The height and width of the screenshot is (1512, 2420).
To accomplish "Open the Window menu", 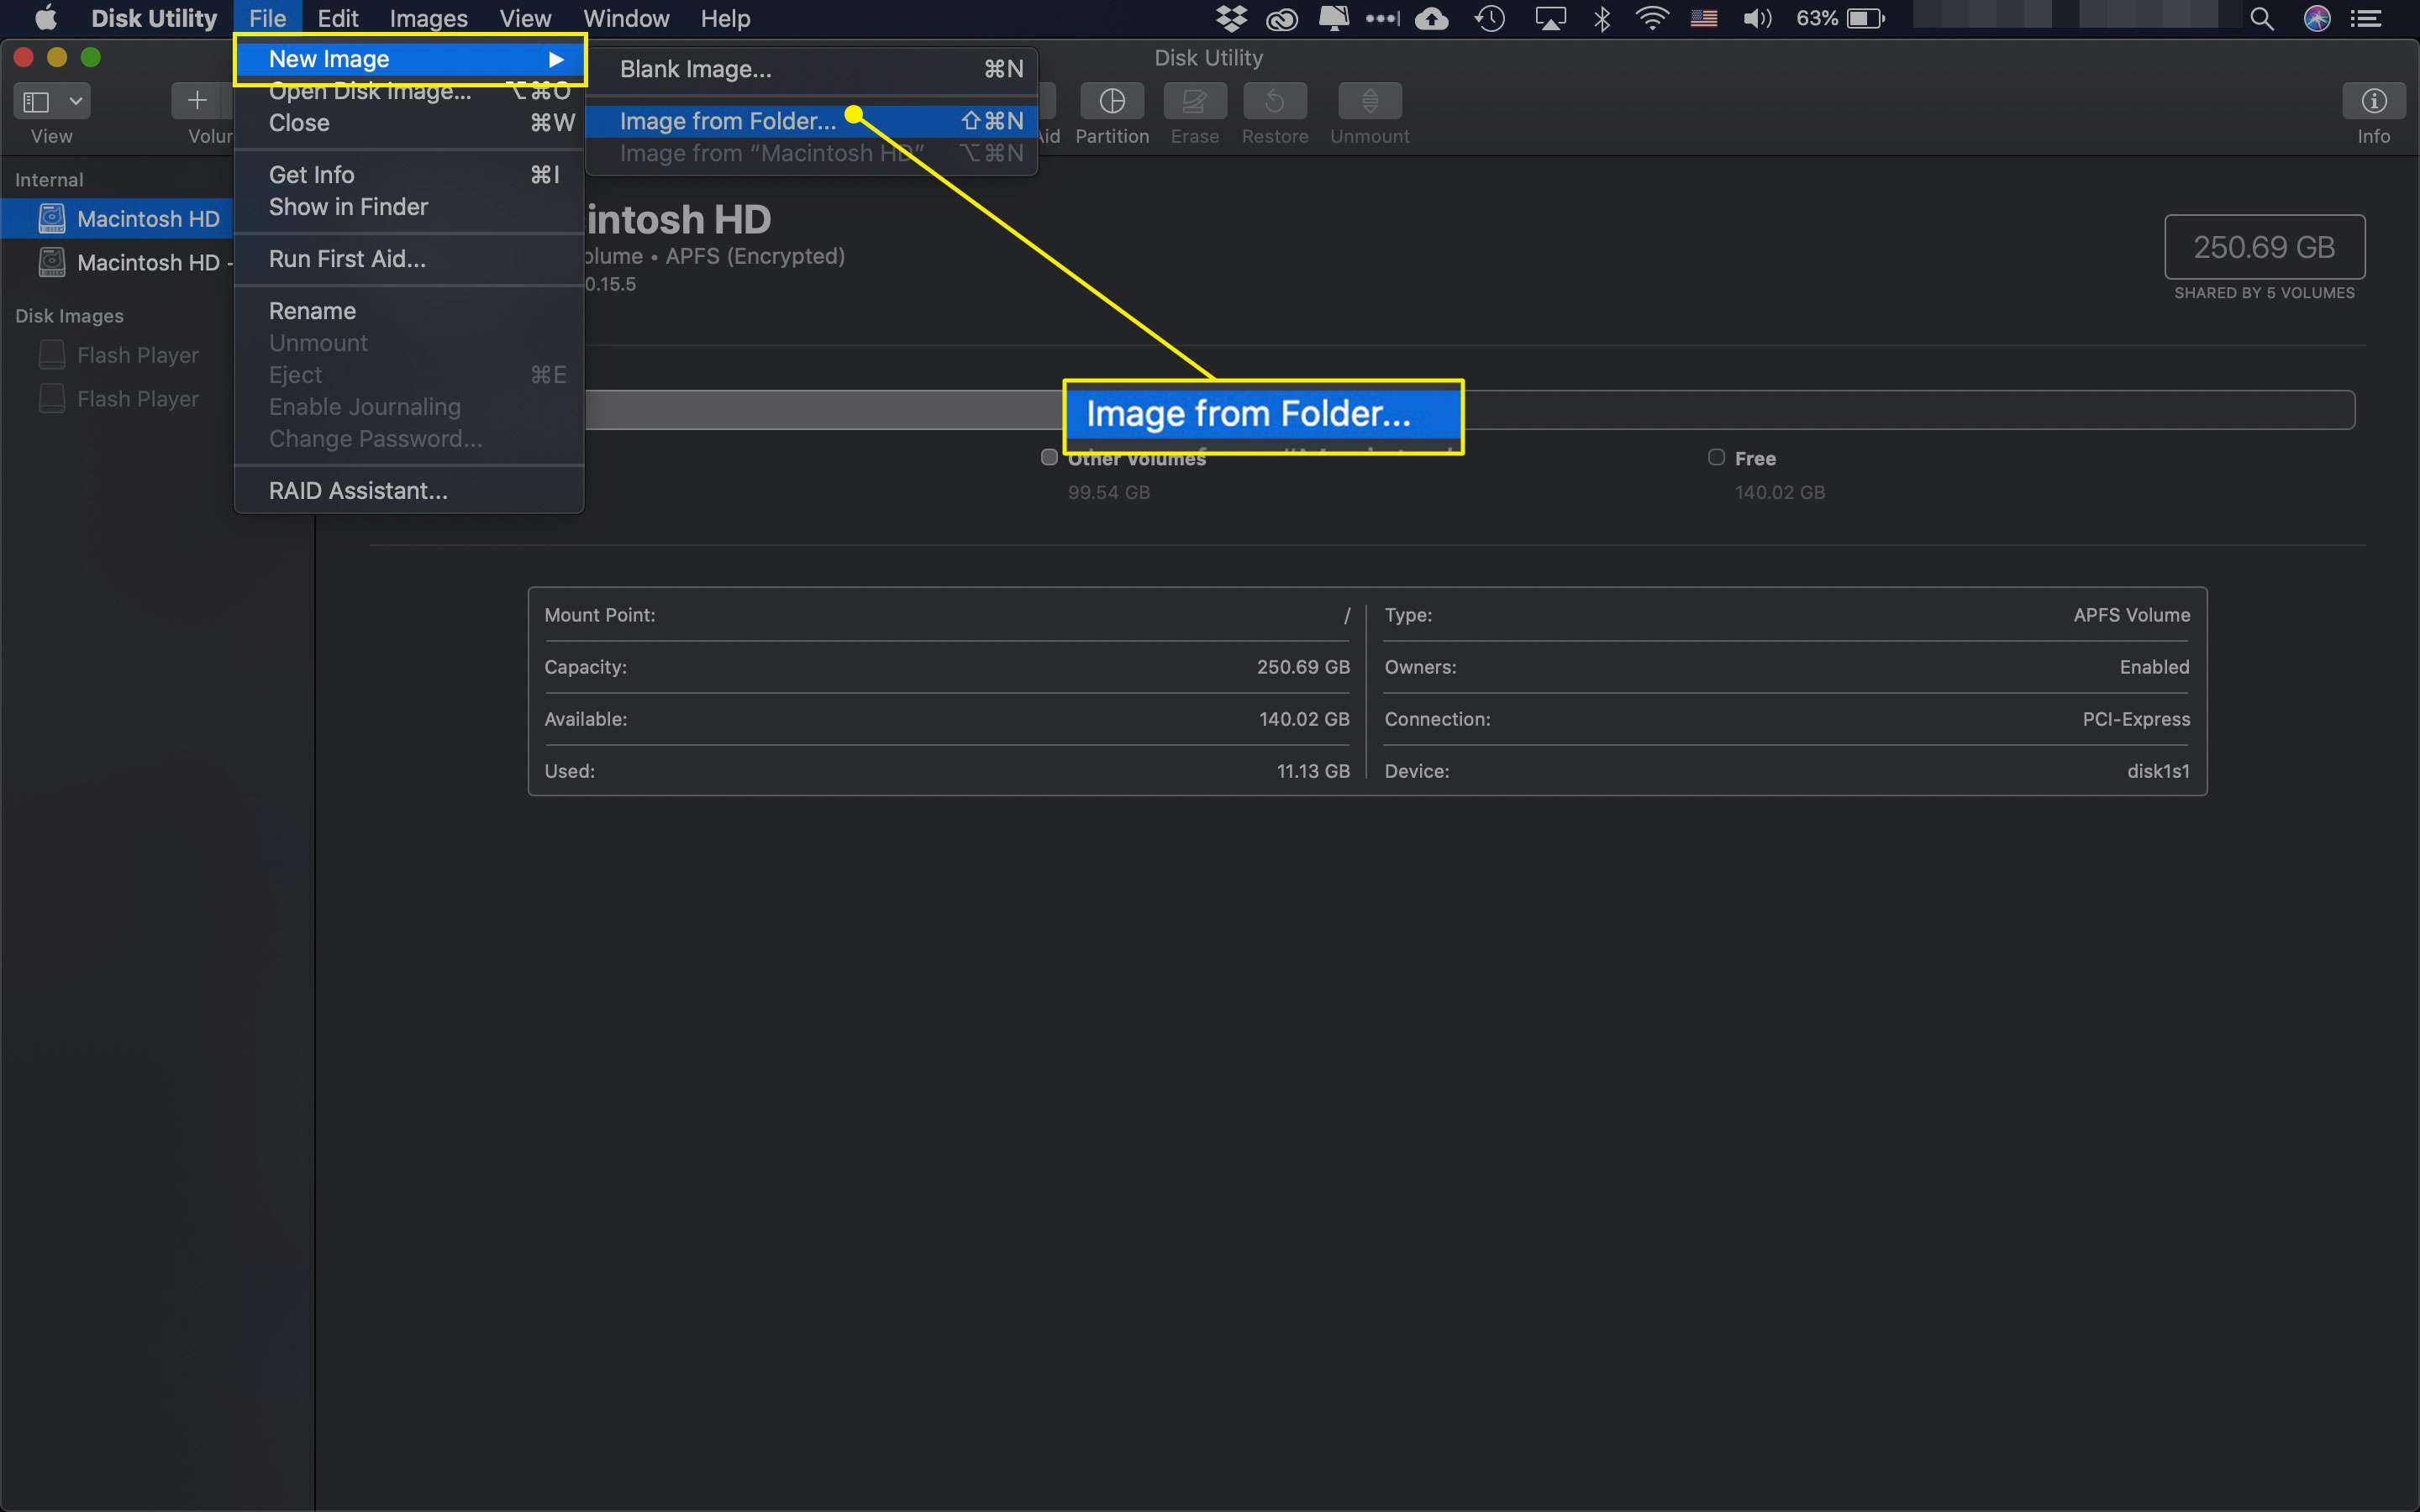I will click(x=626, y=18).
